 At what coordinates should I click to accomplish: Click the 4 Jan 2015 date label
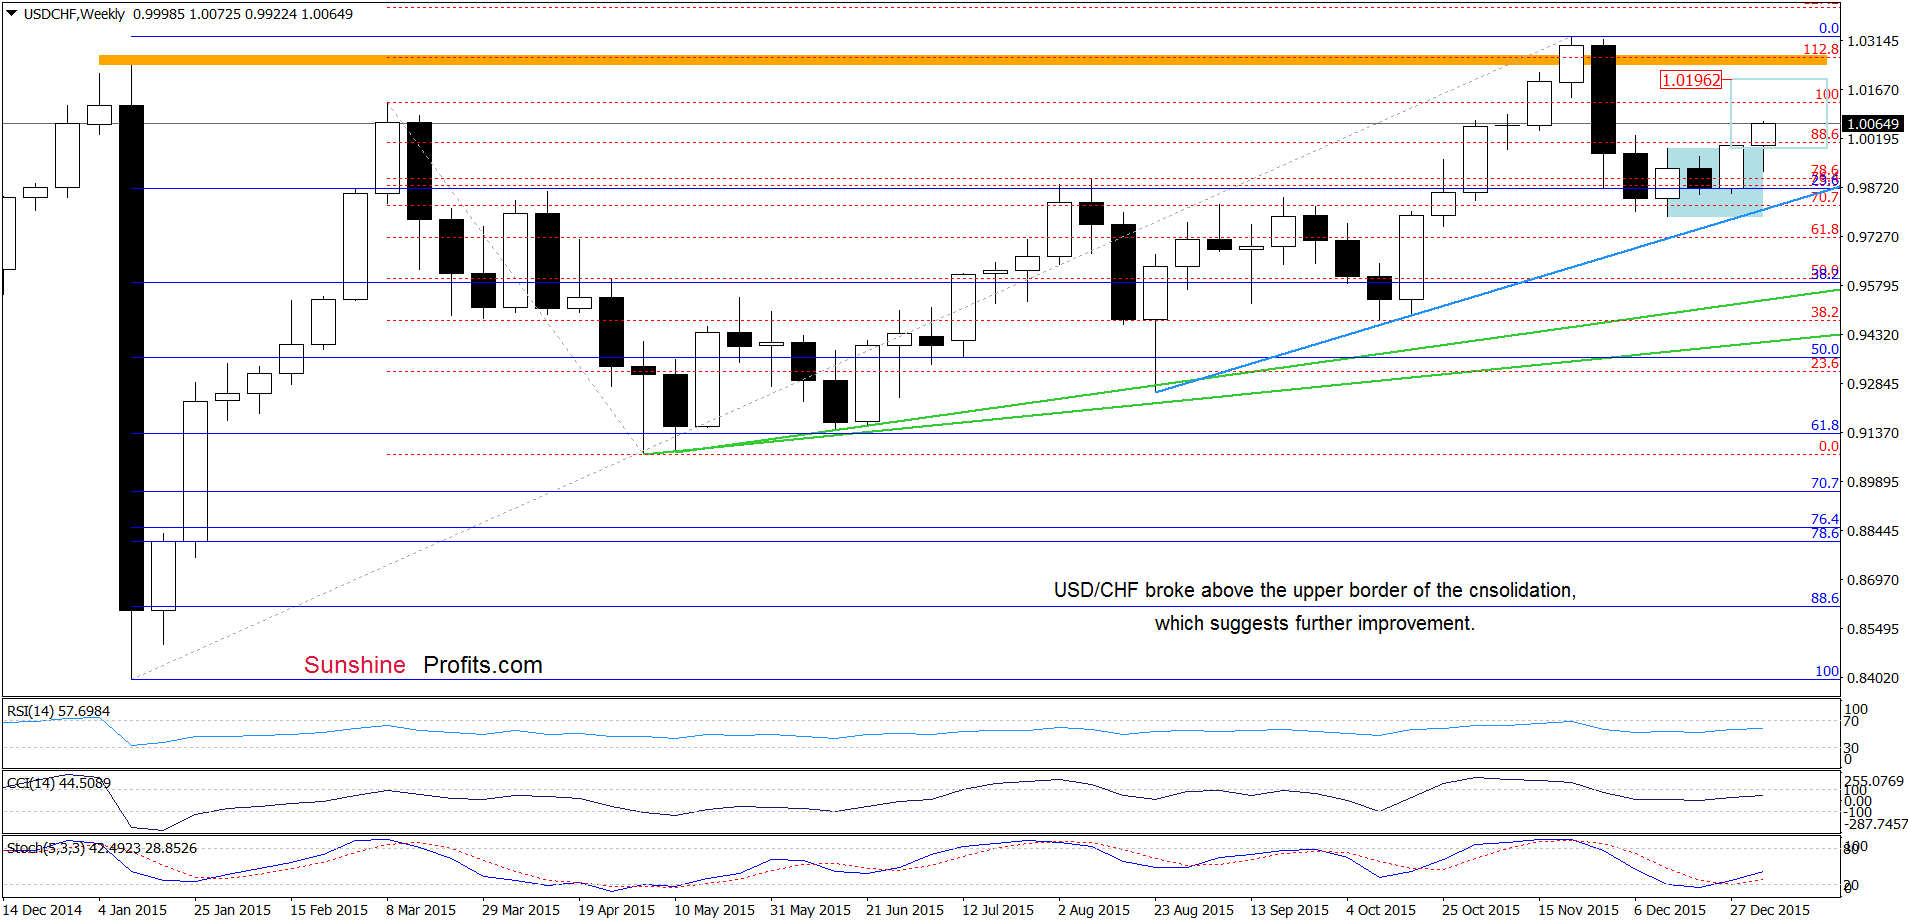[x=132, y=910]
